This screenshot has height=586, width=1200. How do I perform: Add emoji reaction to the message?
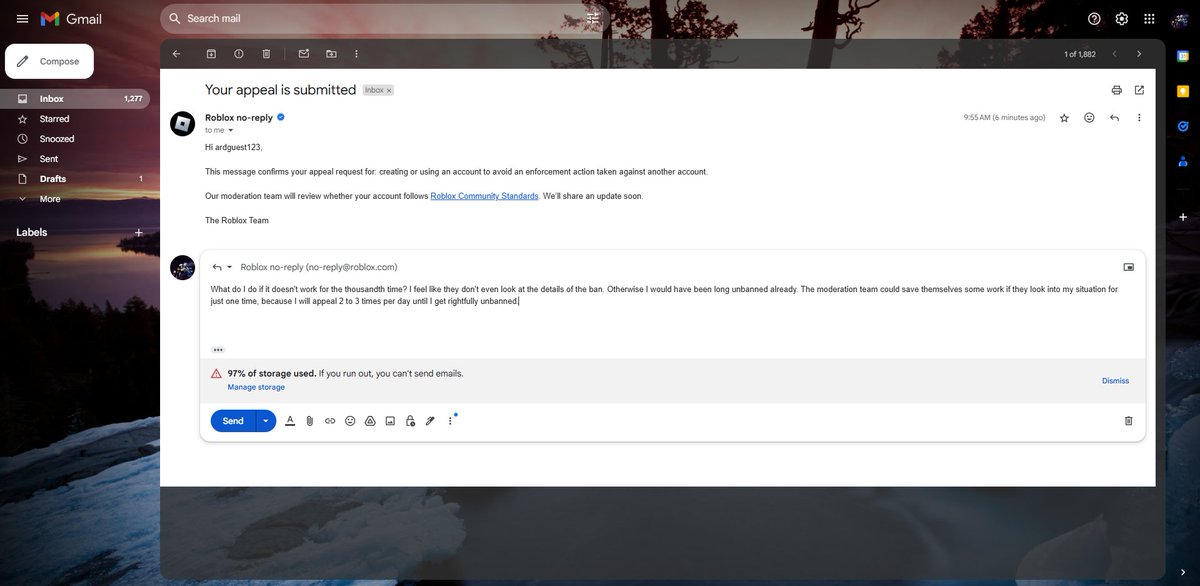1089,118
